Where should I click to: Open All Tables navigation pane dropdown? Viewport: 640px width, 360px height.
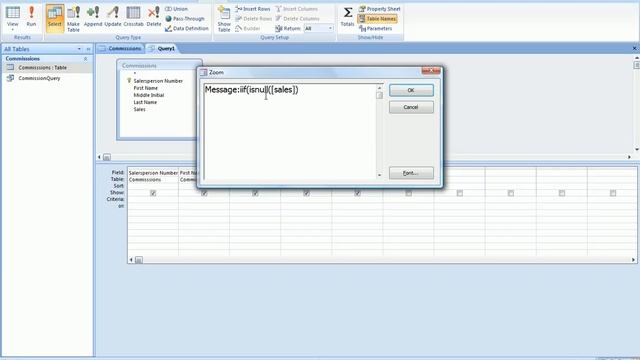pyautogui.click(x=79, y=49)
